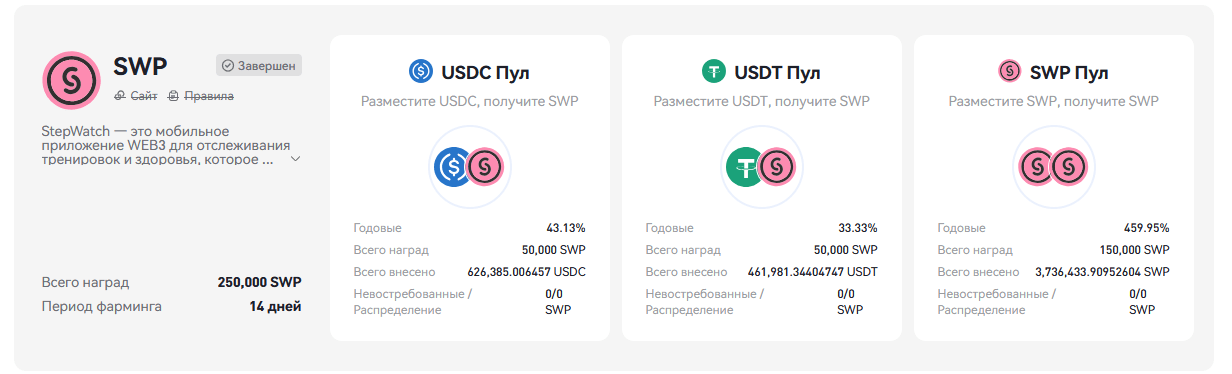Click the double SWP token pair graphic
Viewport: 1232px width, 374px height.
tap(1053, 166)
